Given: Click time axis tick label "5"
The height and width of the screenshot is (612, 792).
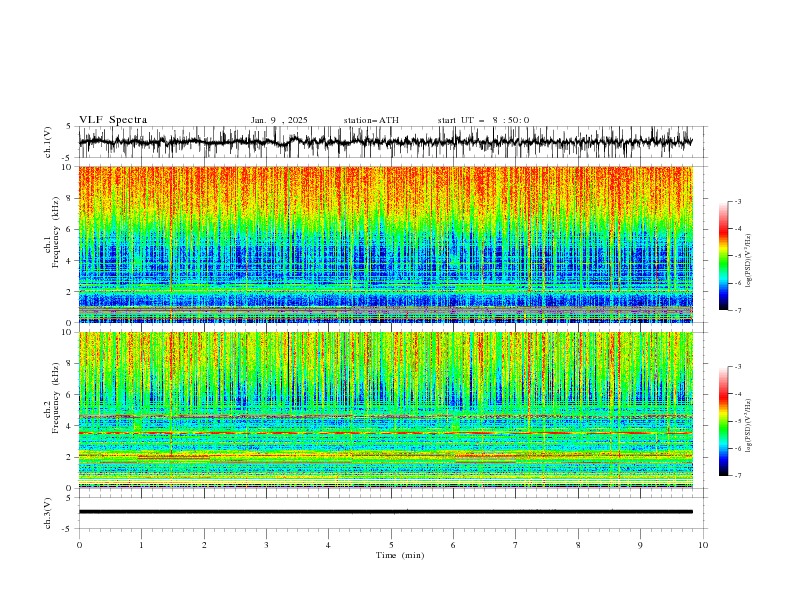Looking at the screenshot, I should tap(391, 545).
